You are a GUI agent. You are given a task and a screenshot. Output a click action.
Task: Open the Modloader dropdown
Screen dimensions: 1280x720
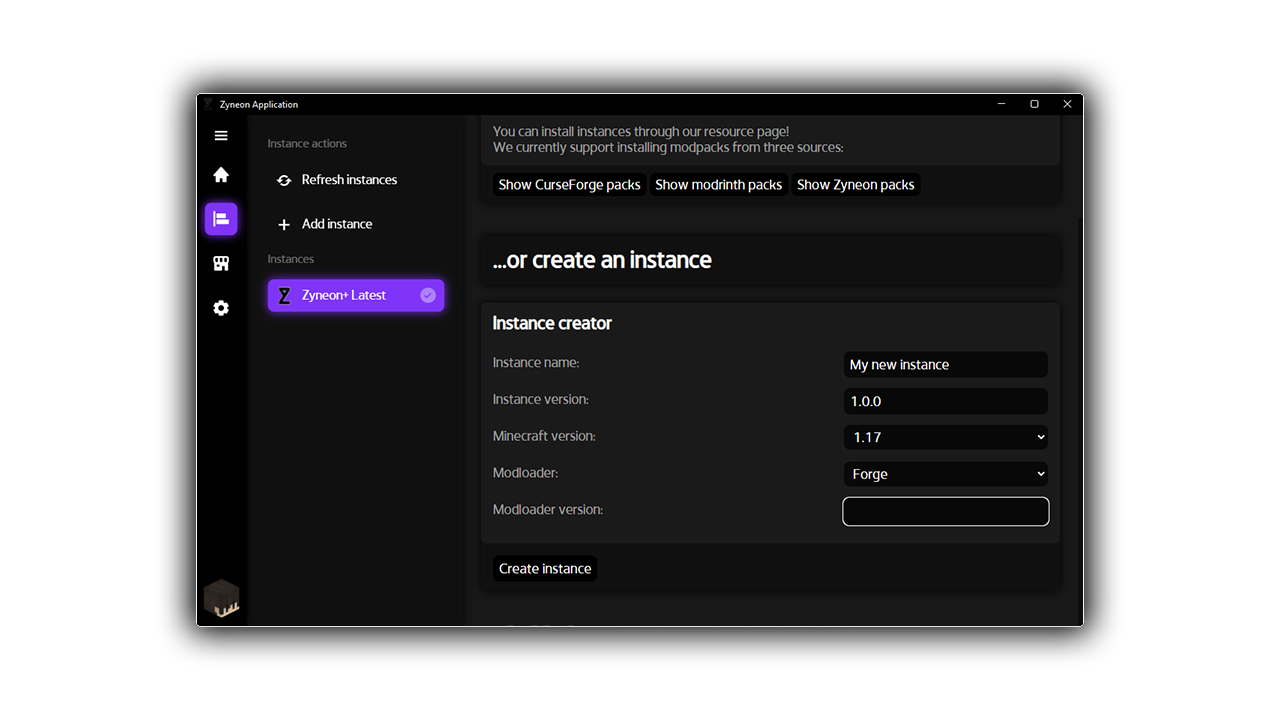[945, 474]
